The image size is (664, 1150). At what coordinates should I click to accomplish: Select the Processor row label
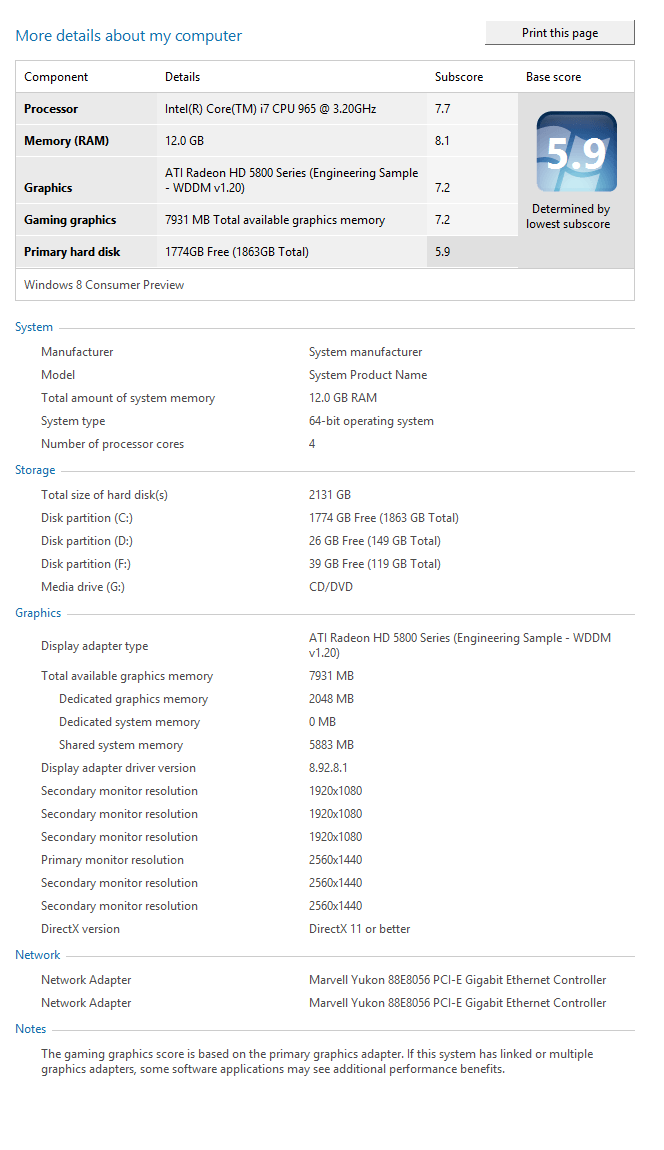[x=51, y=109]
